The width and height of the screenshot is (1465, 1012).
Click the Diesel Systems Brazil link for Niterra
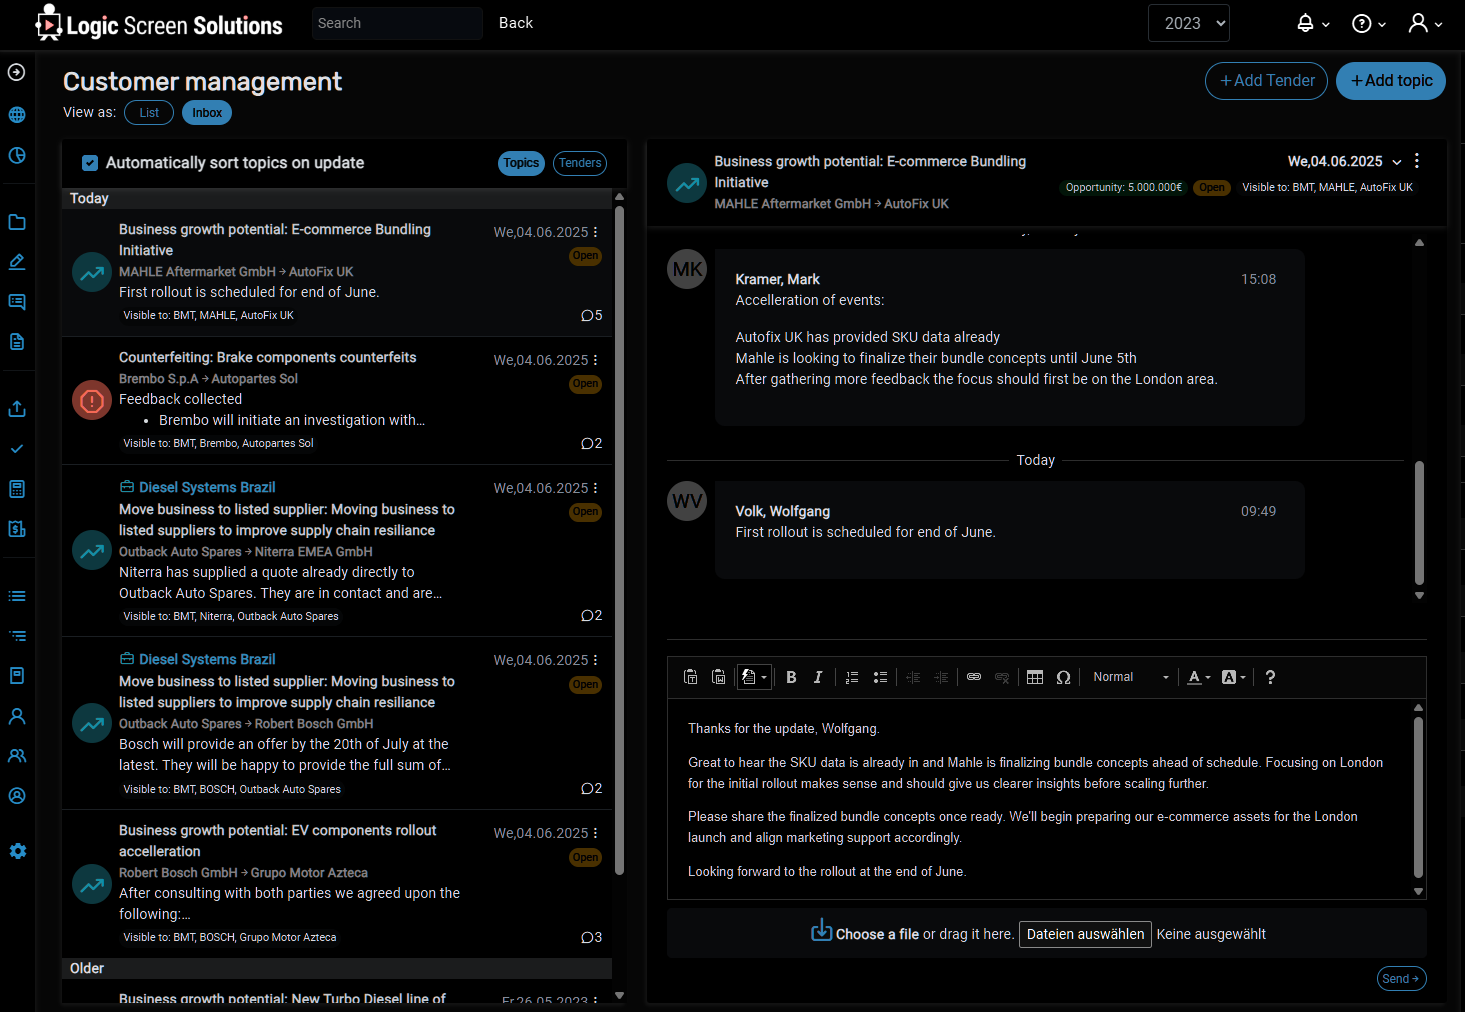[x=207, y=488]
